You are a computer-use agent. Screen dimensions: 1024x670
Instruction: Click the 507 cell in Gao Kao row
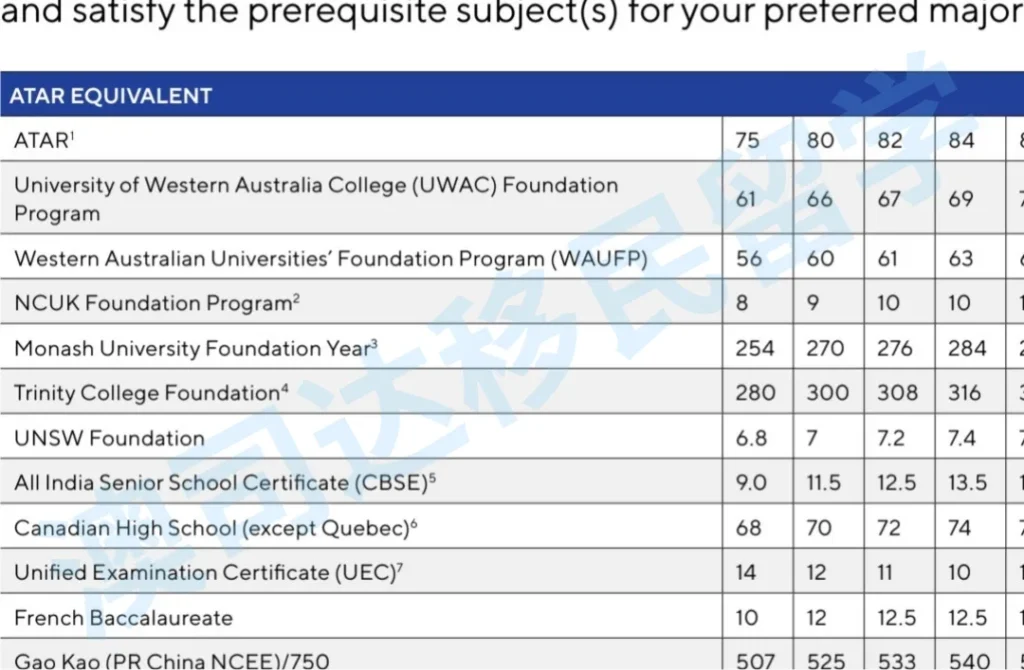[754, 659]
